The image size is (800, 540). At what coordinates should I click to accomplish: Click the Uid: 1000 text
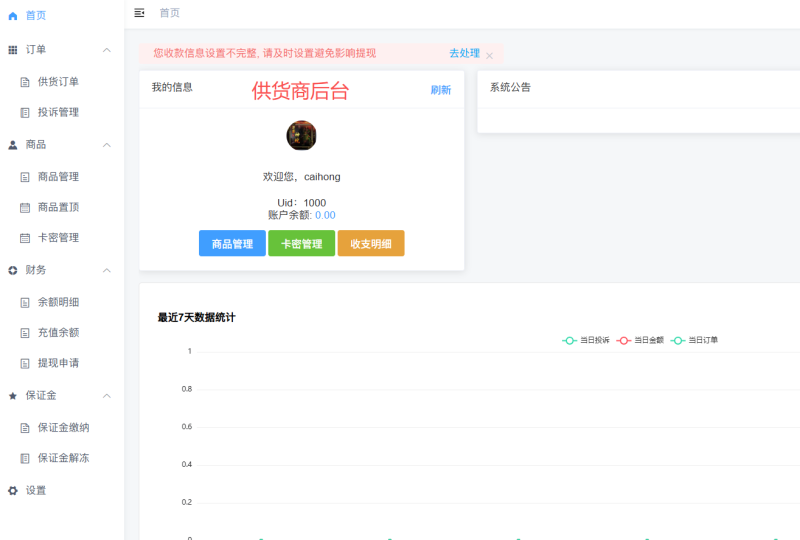click(302, 203)
